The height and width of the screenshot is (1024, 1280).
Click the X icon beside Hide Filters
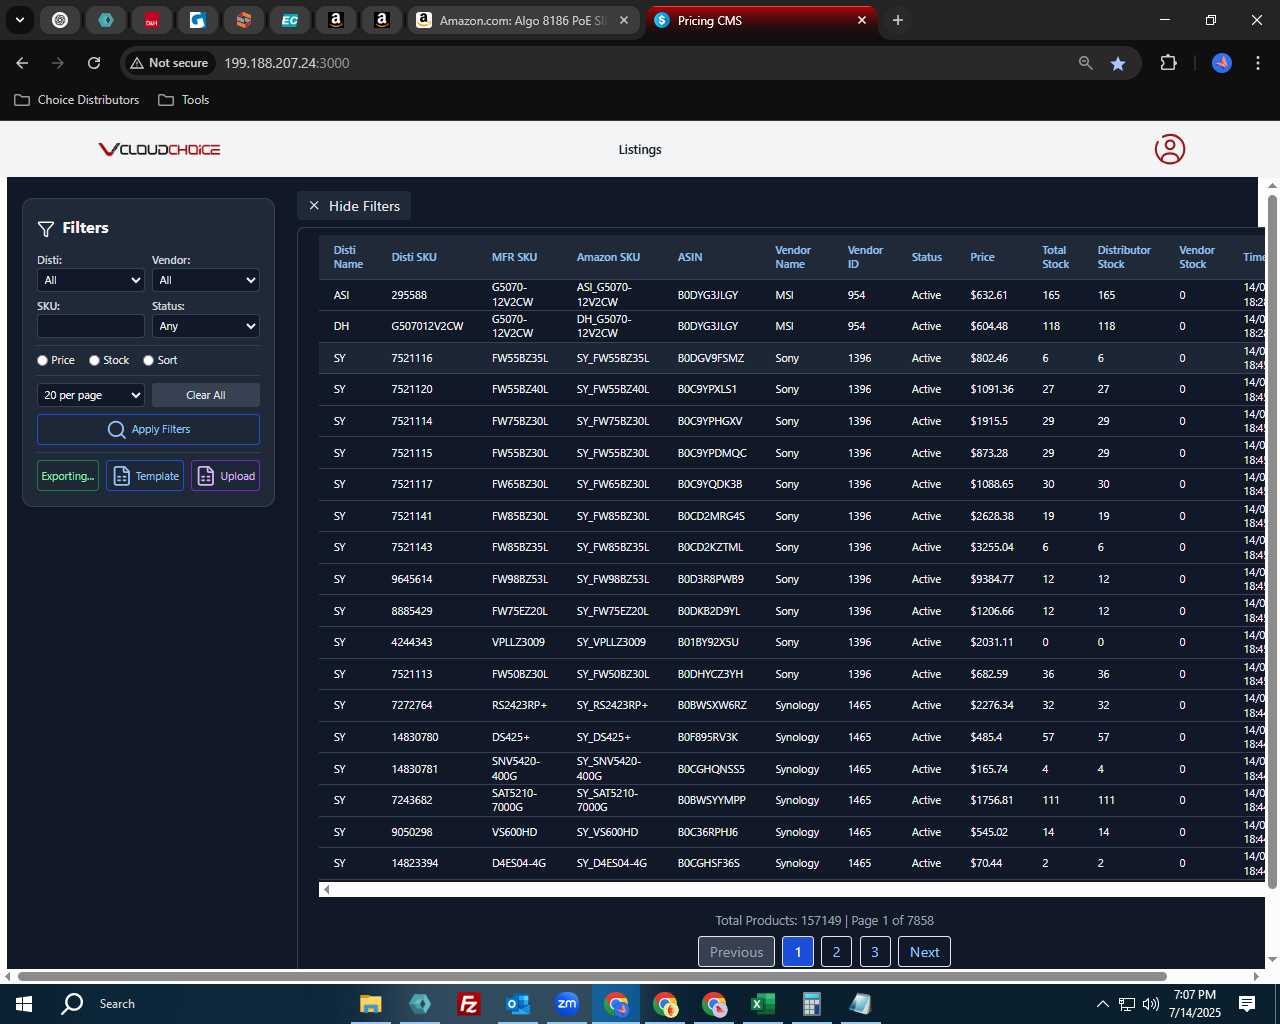coord(314,206)
